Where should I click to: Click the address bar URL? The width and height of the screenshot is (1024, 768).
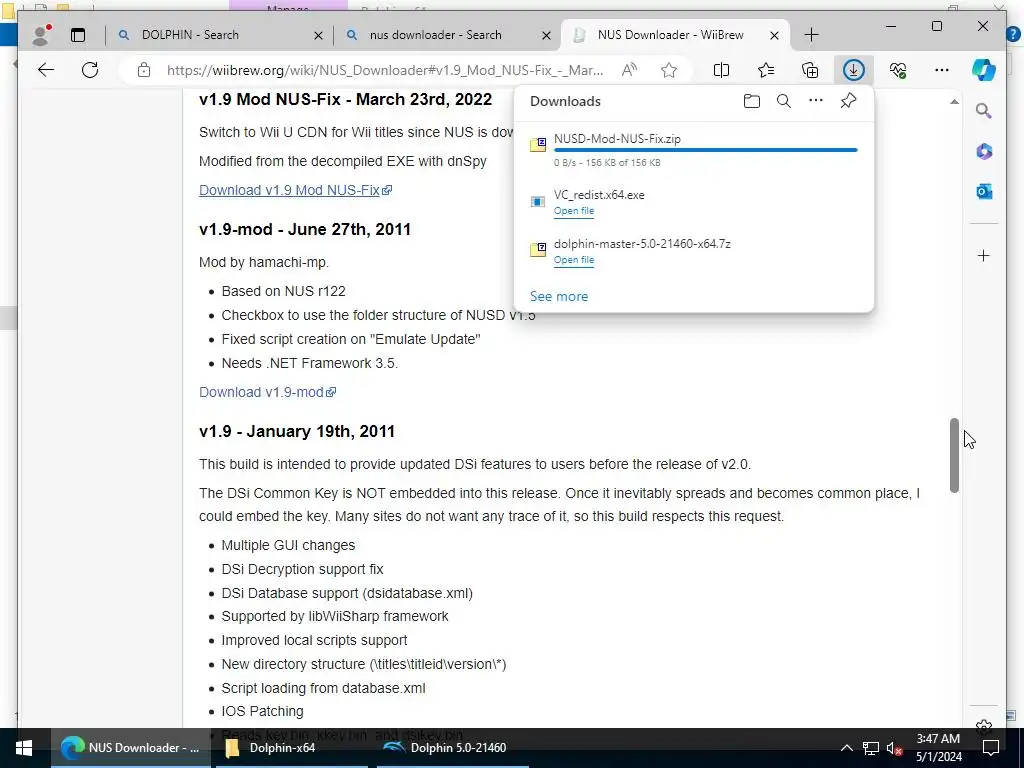[385, 70]
